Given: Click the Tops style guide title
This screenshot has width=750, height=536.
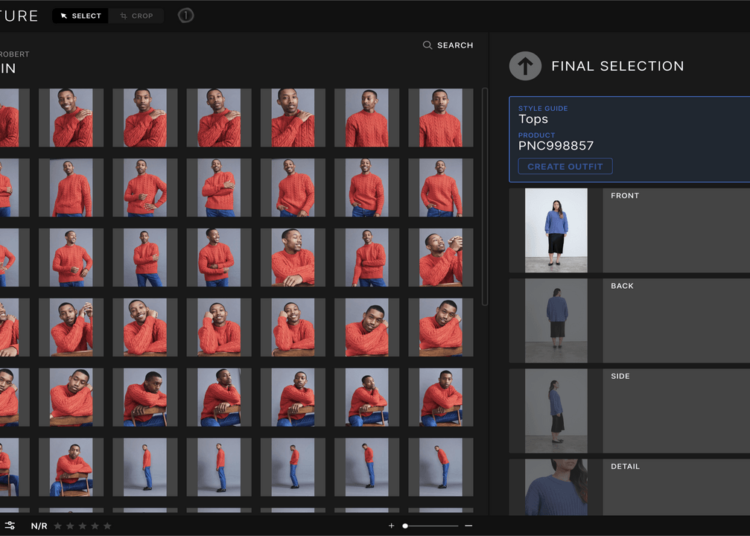Looking at the screenshot, I should 533,119.
